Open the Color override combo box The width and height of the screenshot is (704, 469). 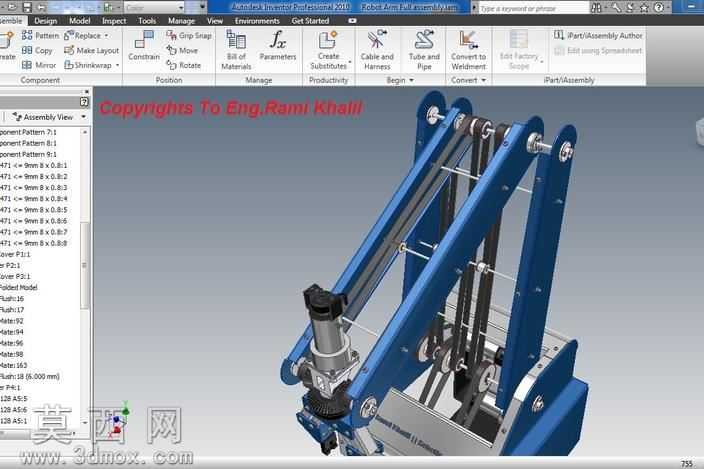coord(154,8)
